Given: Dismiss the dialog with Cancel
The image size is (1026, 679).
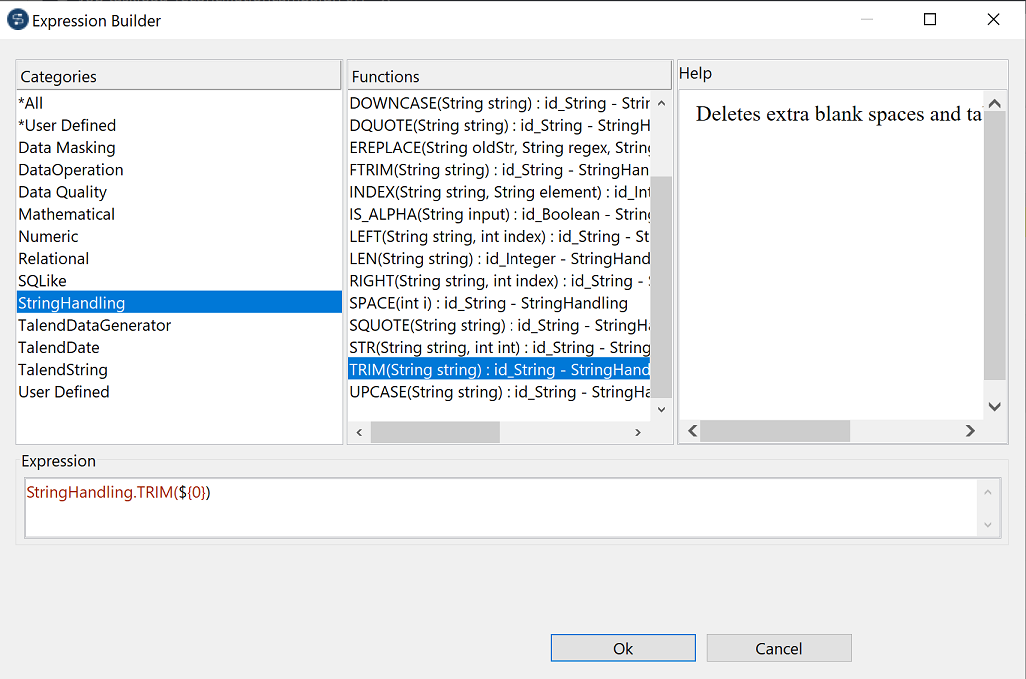Looking at the screenshot, I should click(x=778, y=647).
